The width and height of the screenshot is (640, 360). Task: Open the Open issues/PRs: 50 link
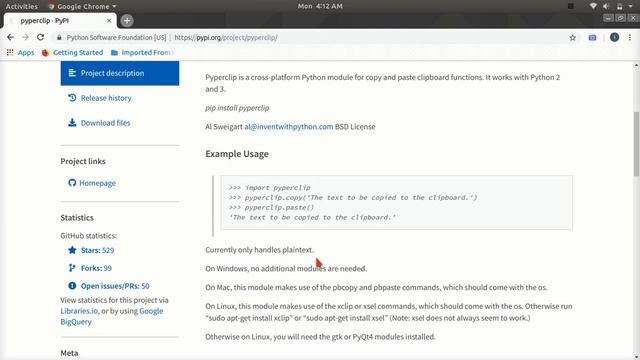click(x=115, y=286)
